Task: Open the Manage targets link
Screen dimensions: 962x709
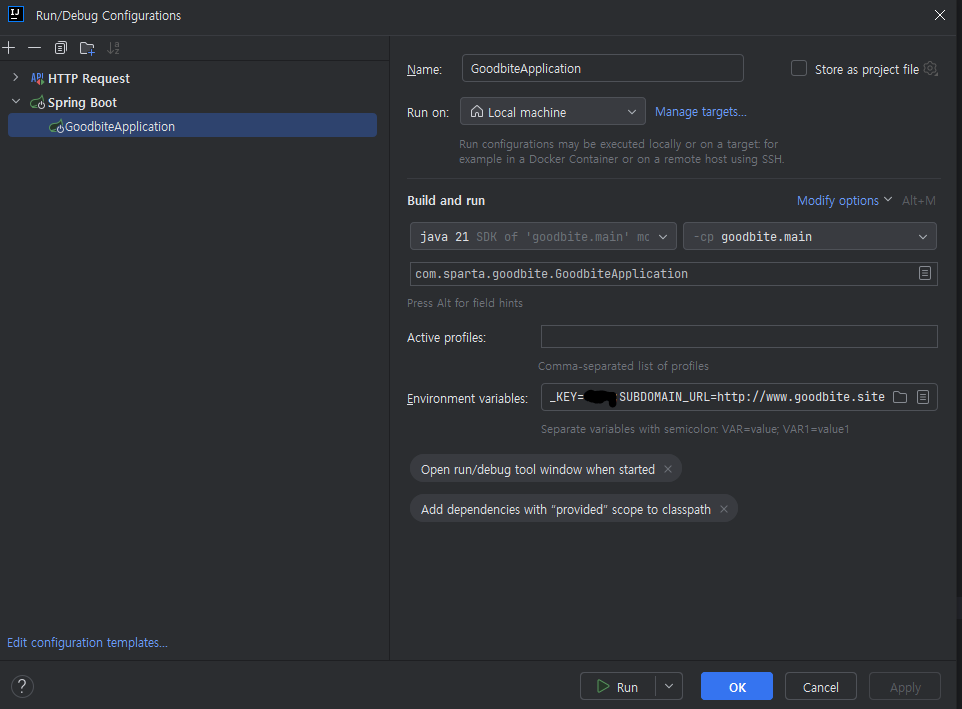Action: [x=701, y=112]
